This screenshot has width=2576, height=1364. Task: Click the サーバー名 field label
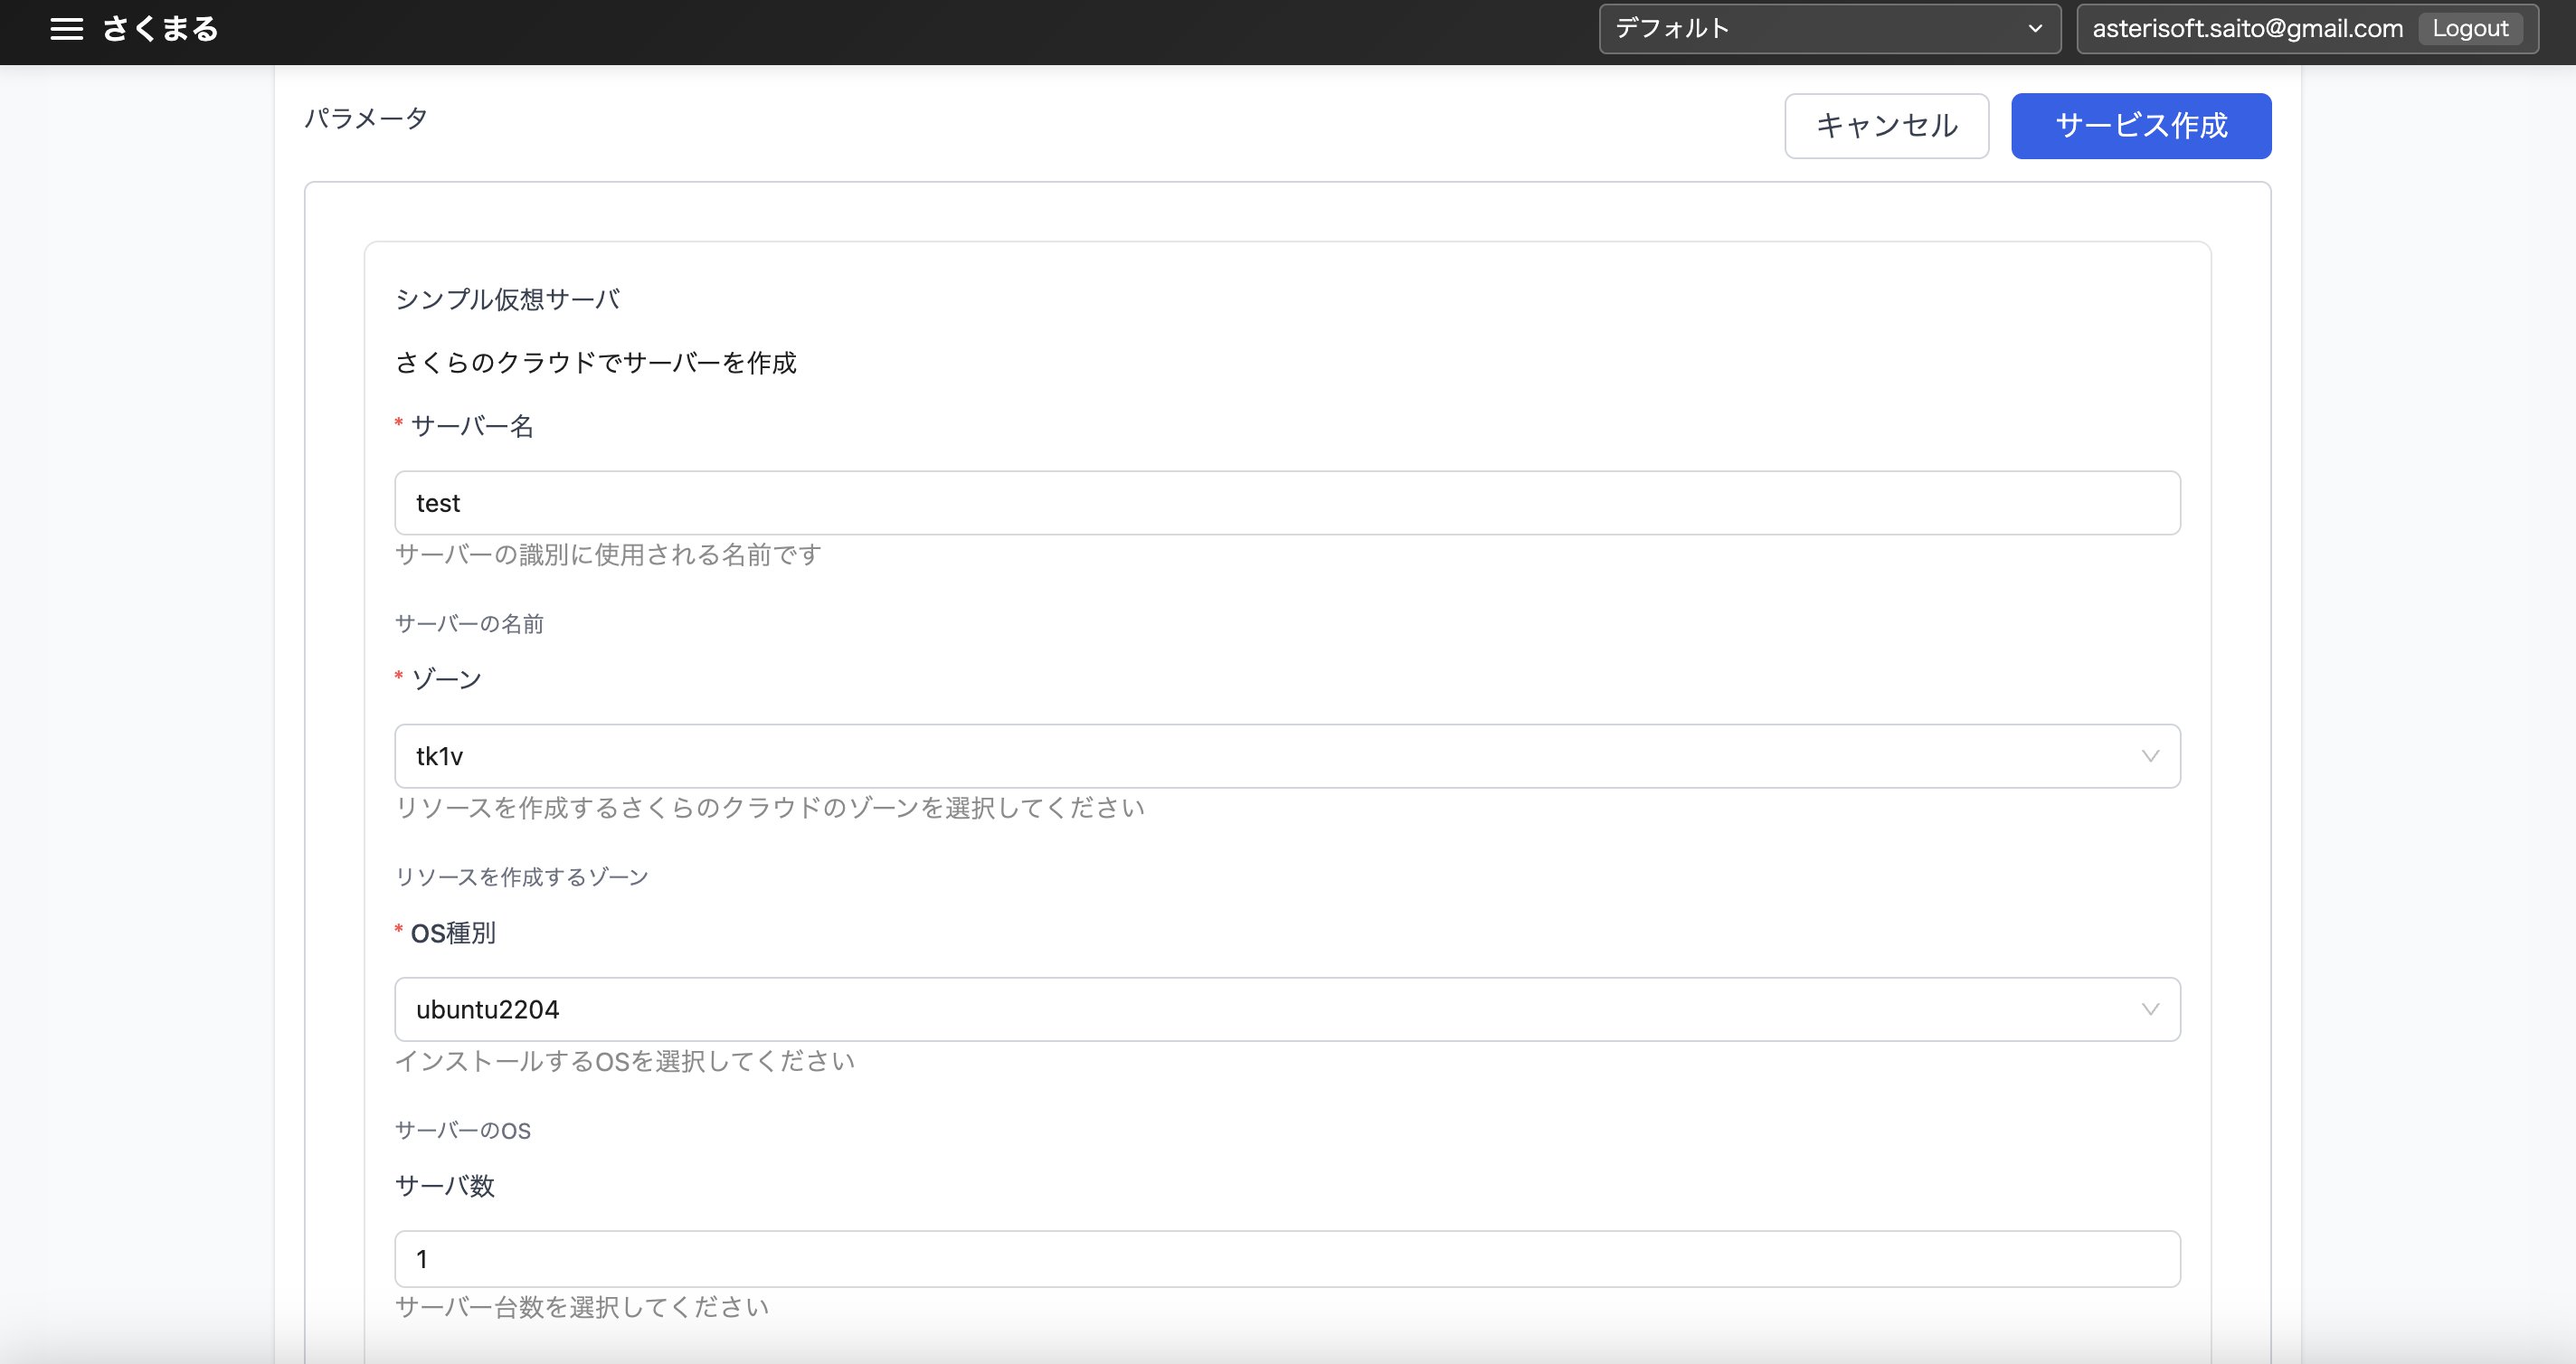coord(472,426)
